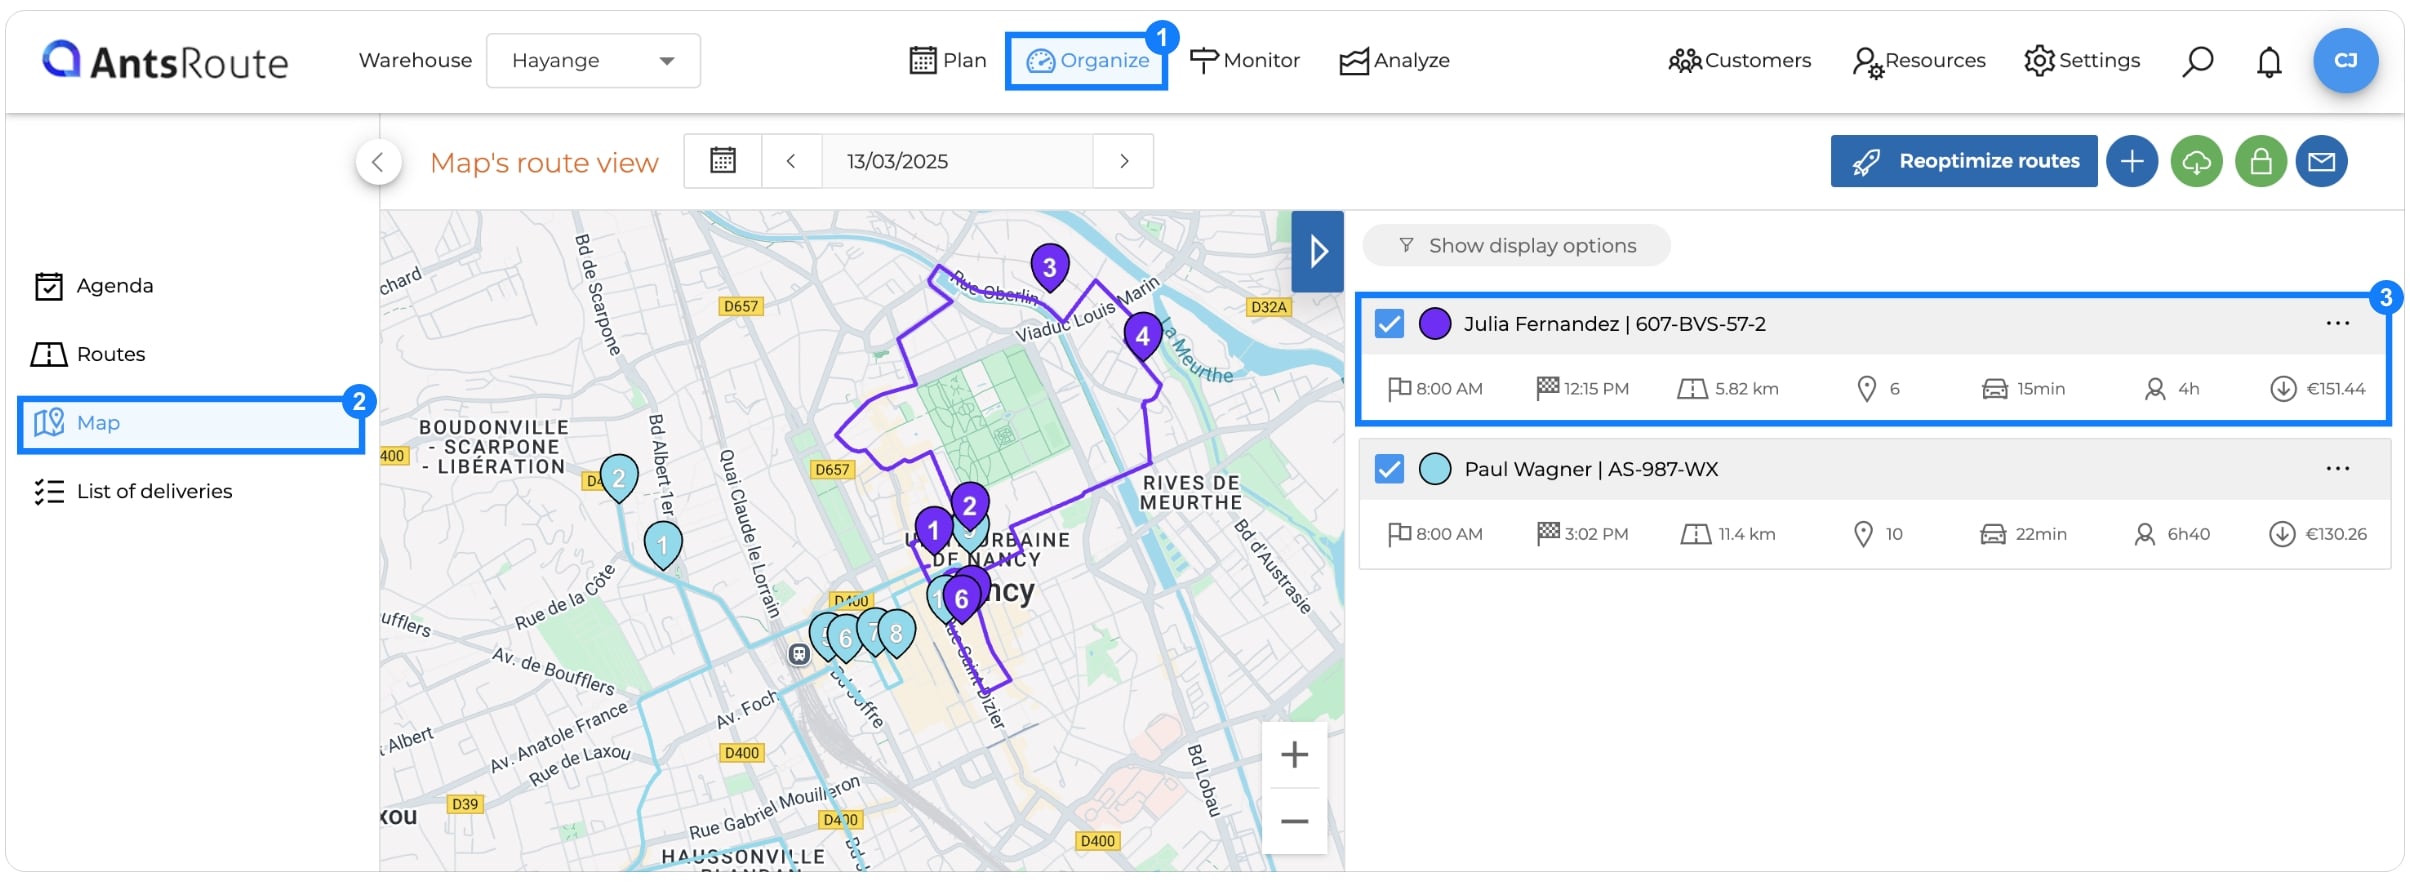Click the AntsRoute logo

(165, 61)
